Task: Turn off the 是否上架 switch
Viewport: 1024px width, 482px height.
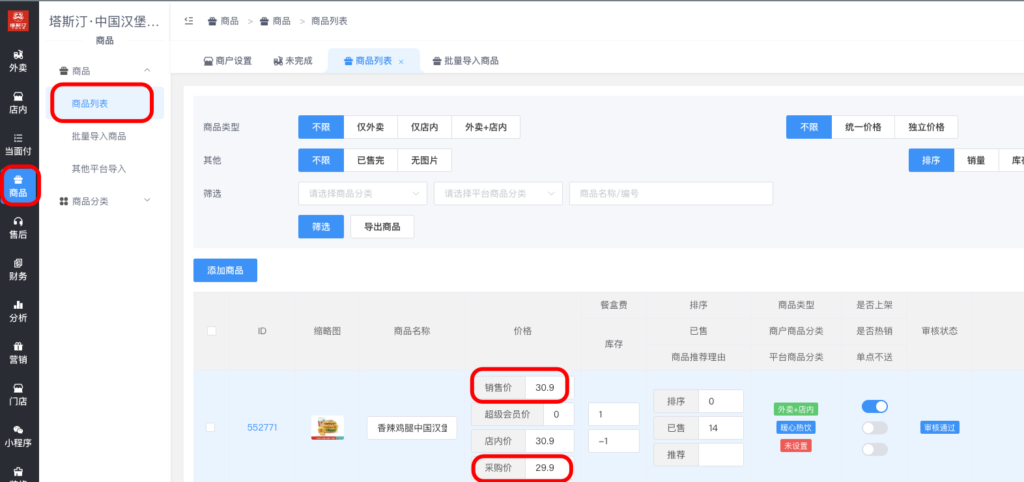Action: (x=874, y=406)
